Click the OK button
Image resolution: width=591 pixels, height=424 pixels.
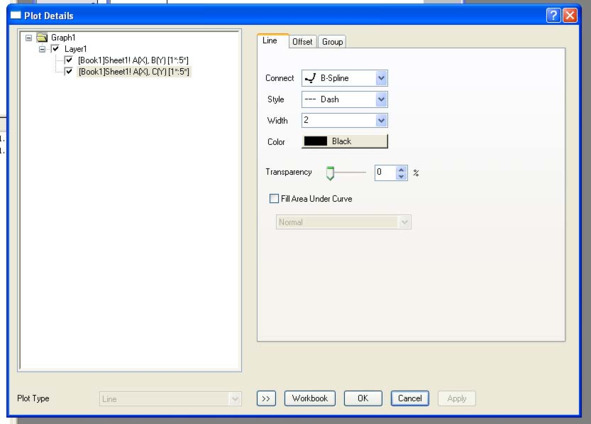click(363, 398)
